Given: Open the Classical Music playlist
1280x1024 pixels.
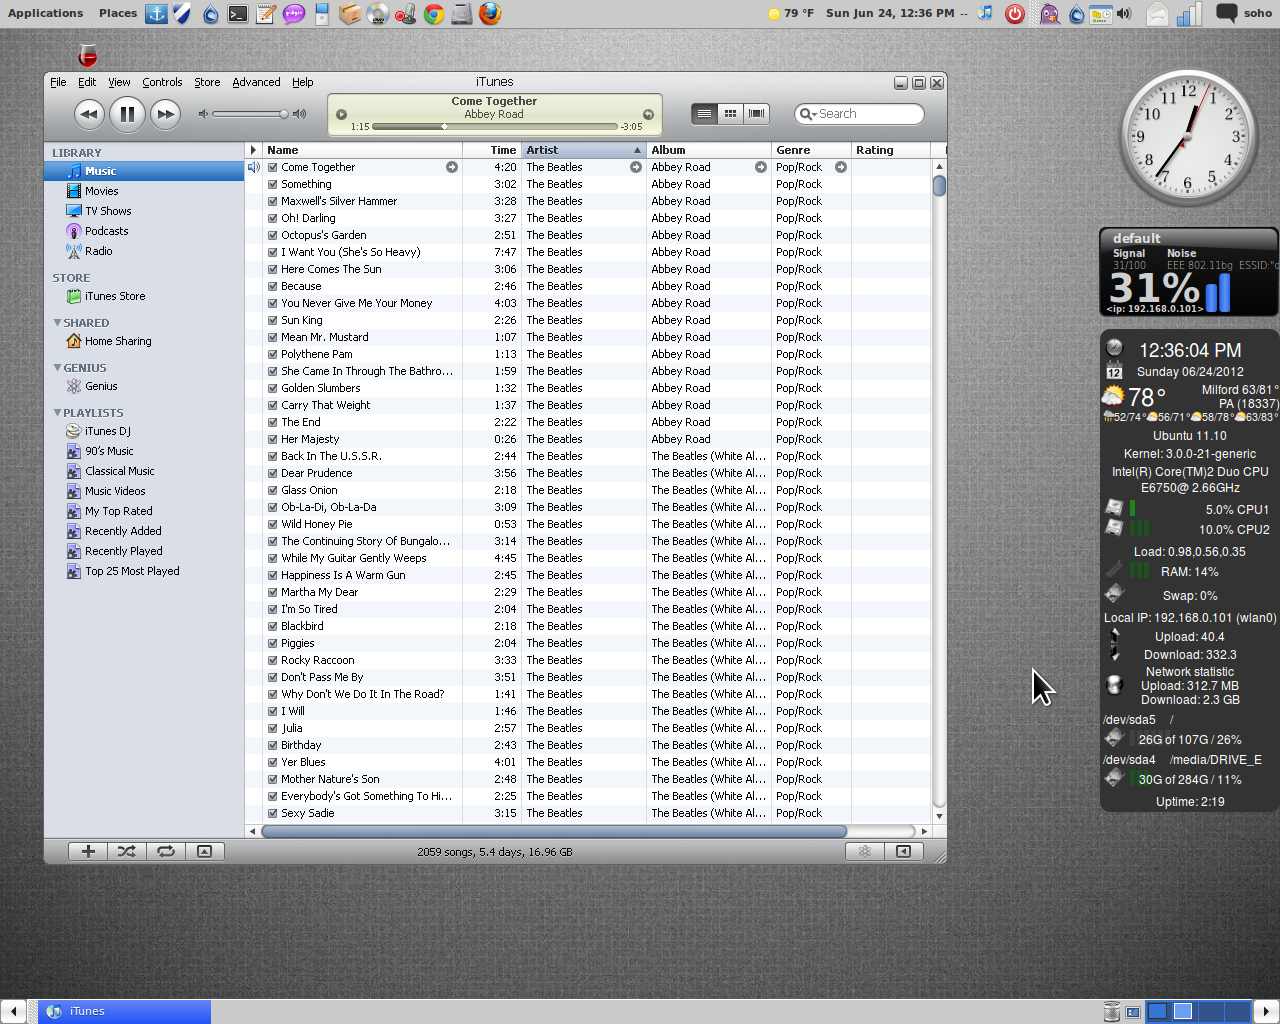Looking at the screenshot, I should 119,471.
